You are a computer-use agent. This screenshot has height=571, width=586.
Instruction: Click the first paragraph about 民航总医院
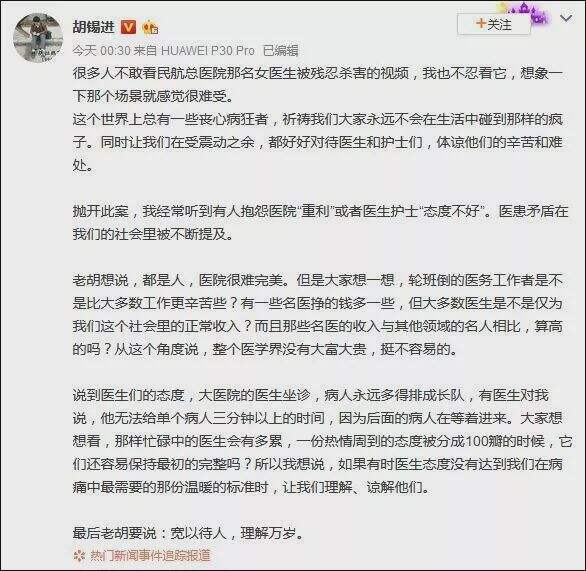(x=318, y=85)
